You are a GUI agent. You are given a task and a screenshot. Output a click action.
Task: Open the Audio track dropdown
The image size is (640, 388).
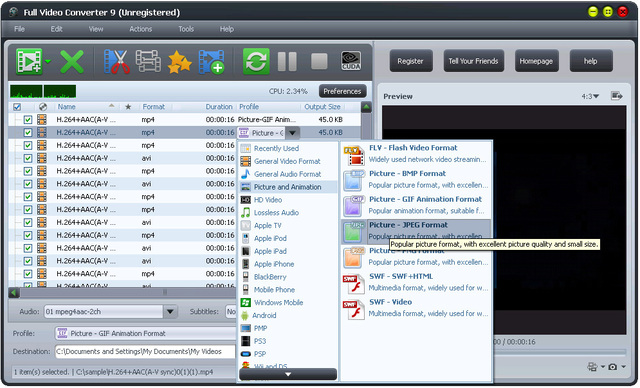pos(170,312)
